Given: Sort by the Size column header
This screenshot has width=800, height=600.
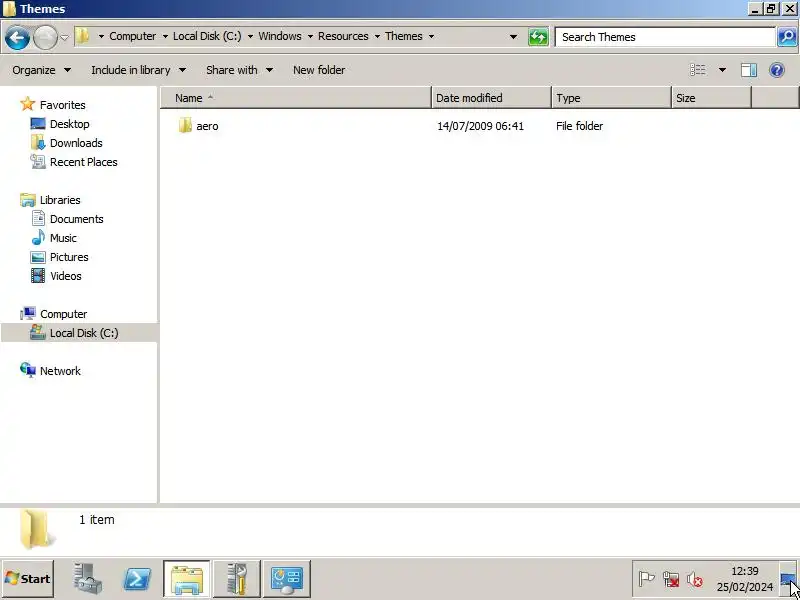Looking at the screenshot, I should click(x=711, y=98).
